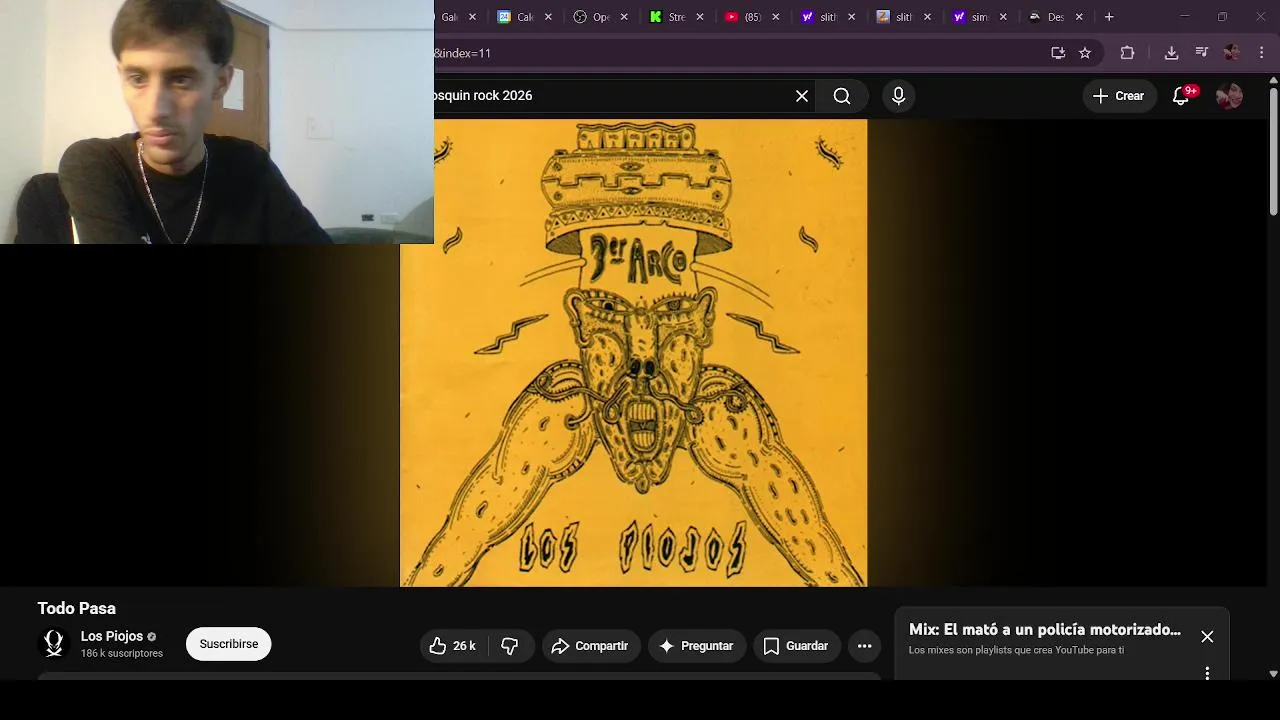Open the Los Piojos channel name link
The image size is (1280, 720).
pos(112,636)
